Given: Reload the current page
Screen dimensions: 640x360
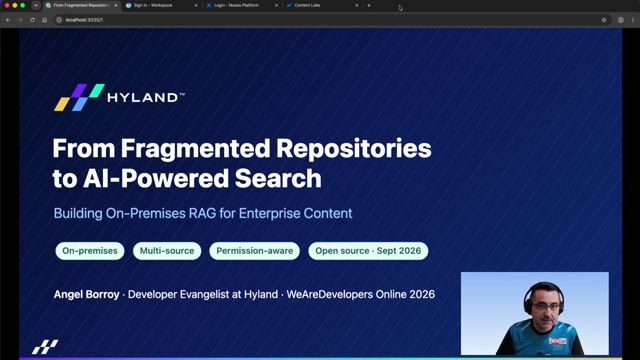Looking at the screenshot, I should click(x=32, y=20).
